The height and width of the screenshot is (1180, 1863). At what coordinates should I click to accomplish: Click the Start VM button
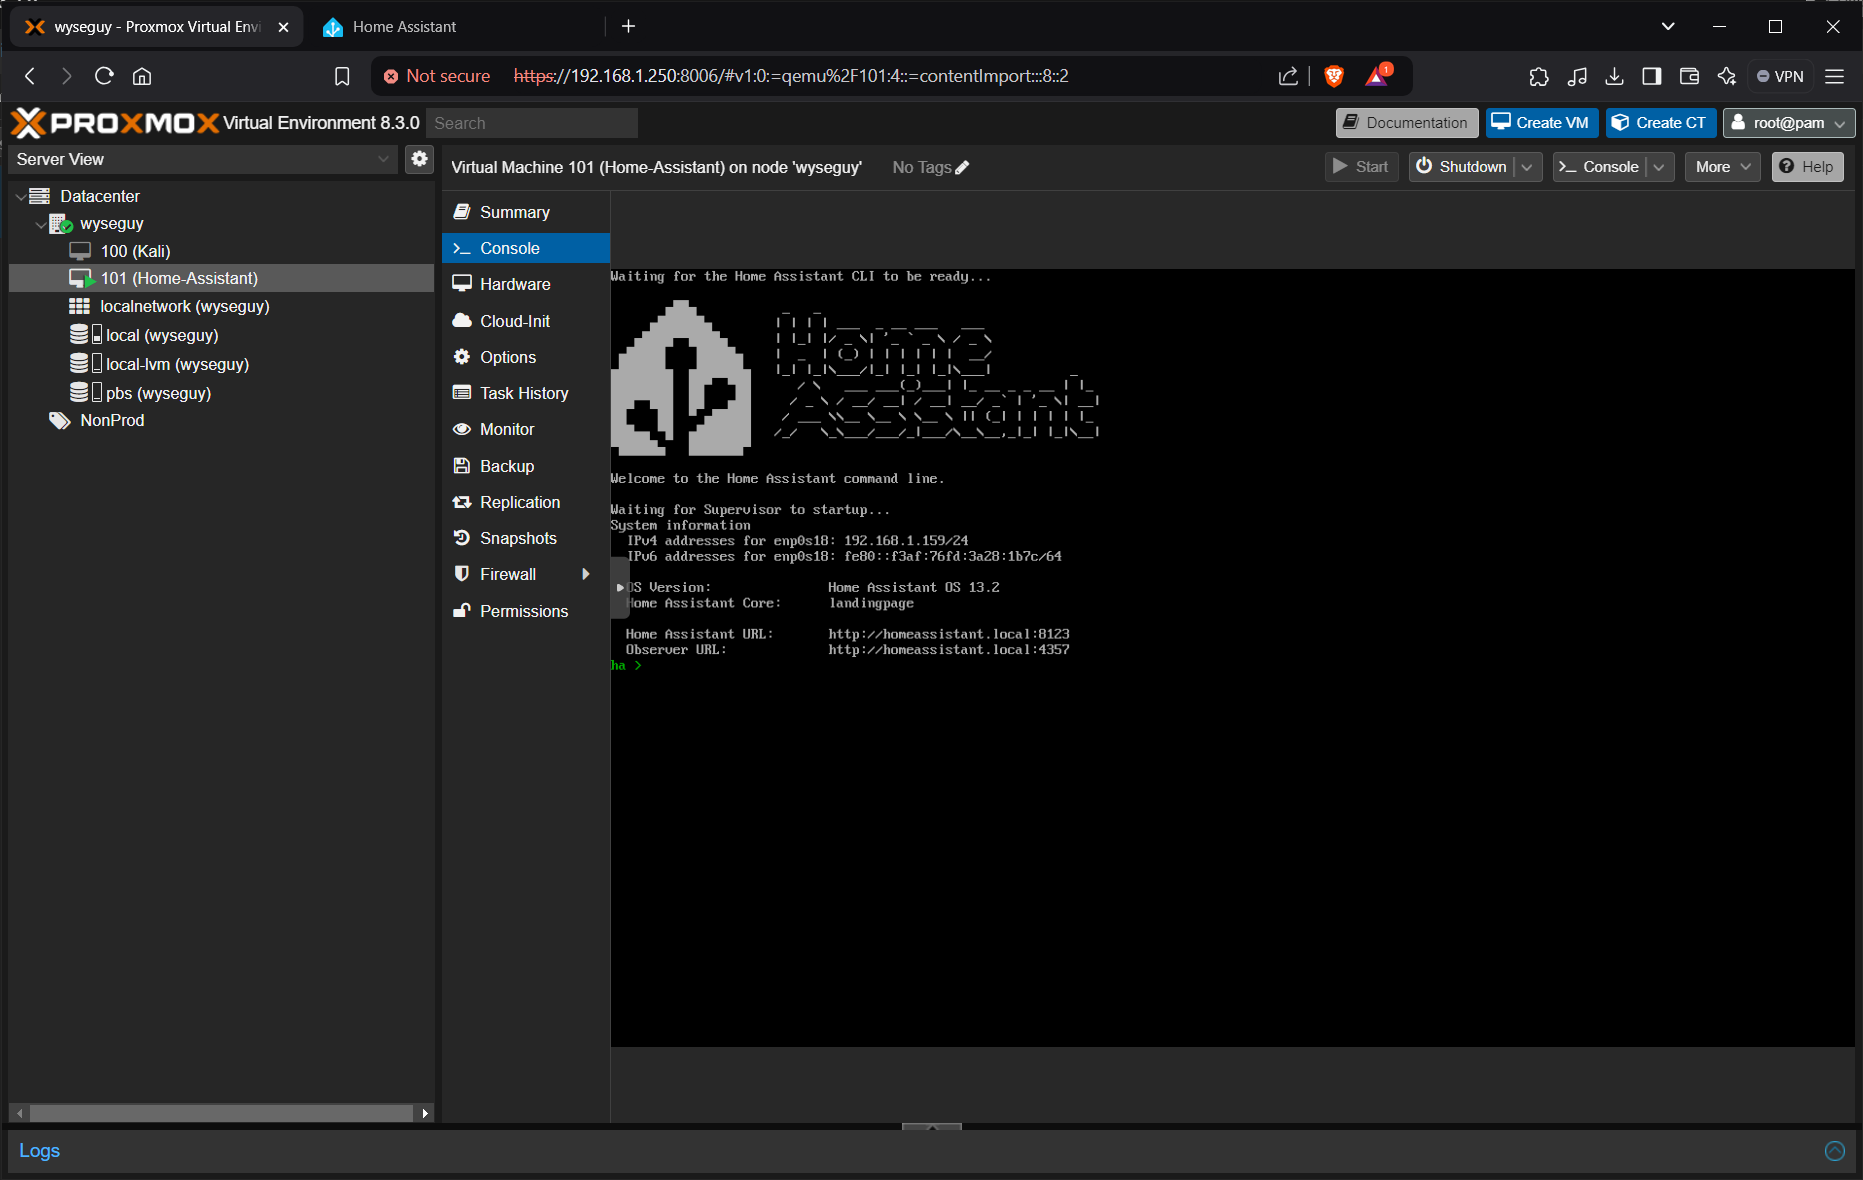pyautogui.click(x=1361, y=167)
